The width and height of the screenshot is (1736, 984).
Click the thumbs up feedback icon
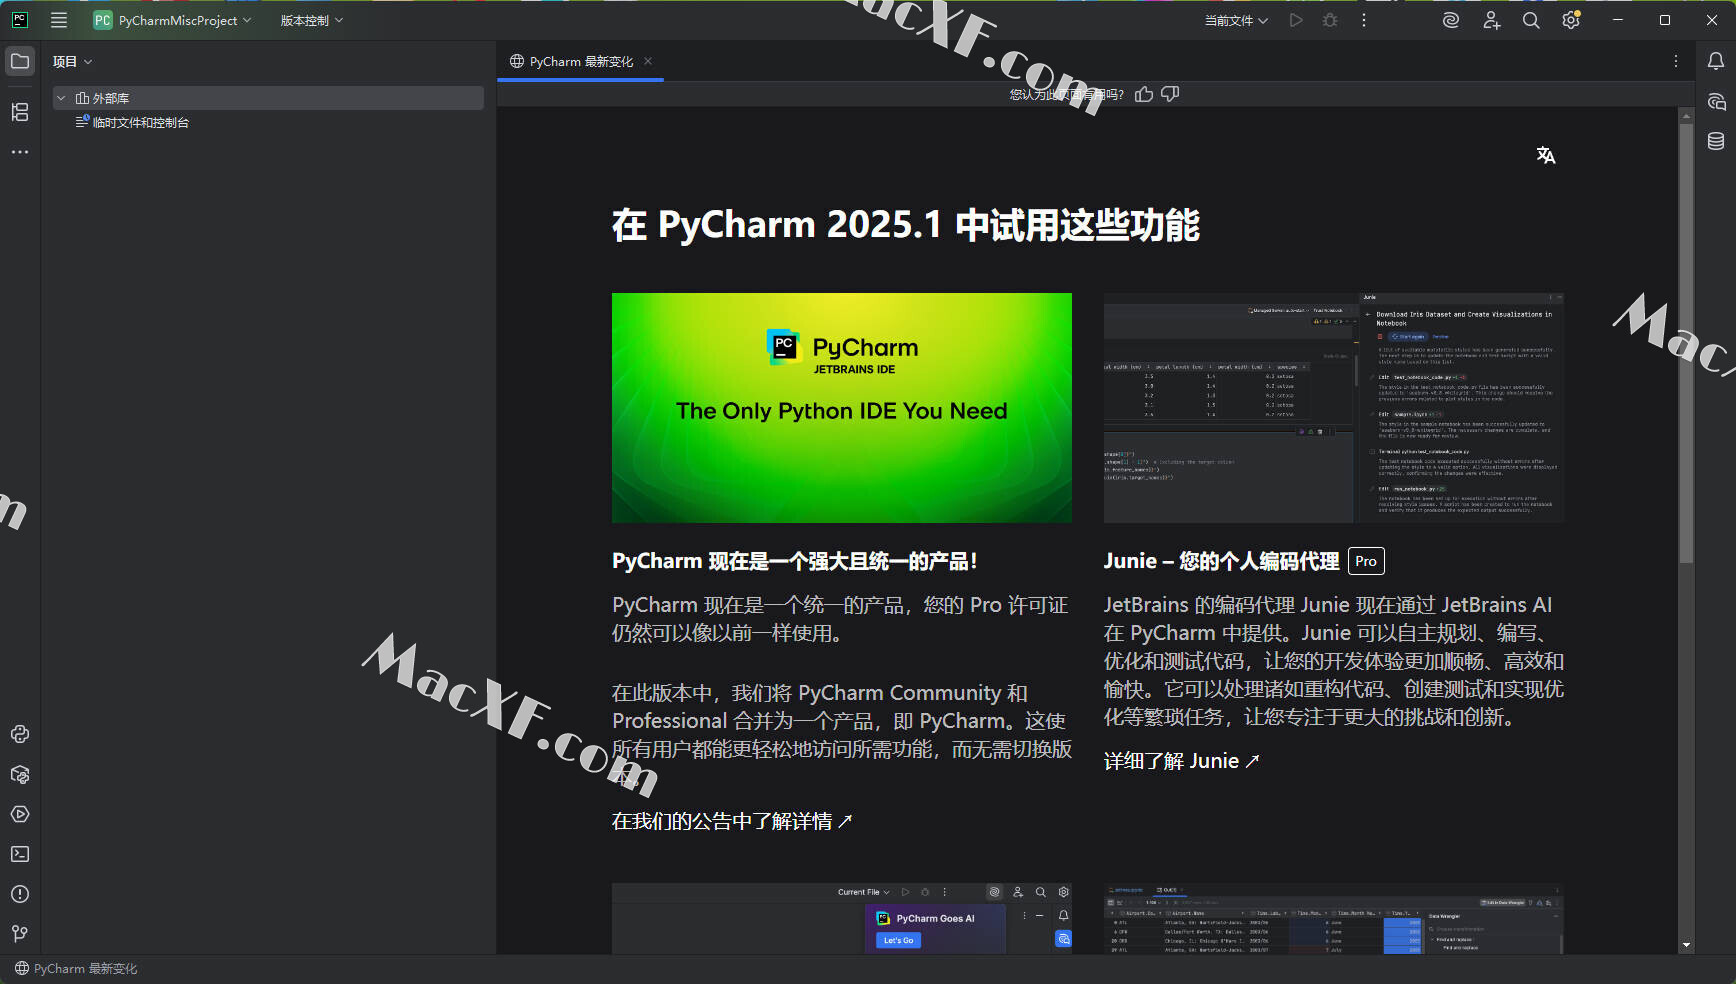pos(1144,94)
